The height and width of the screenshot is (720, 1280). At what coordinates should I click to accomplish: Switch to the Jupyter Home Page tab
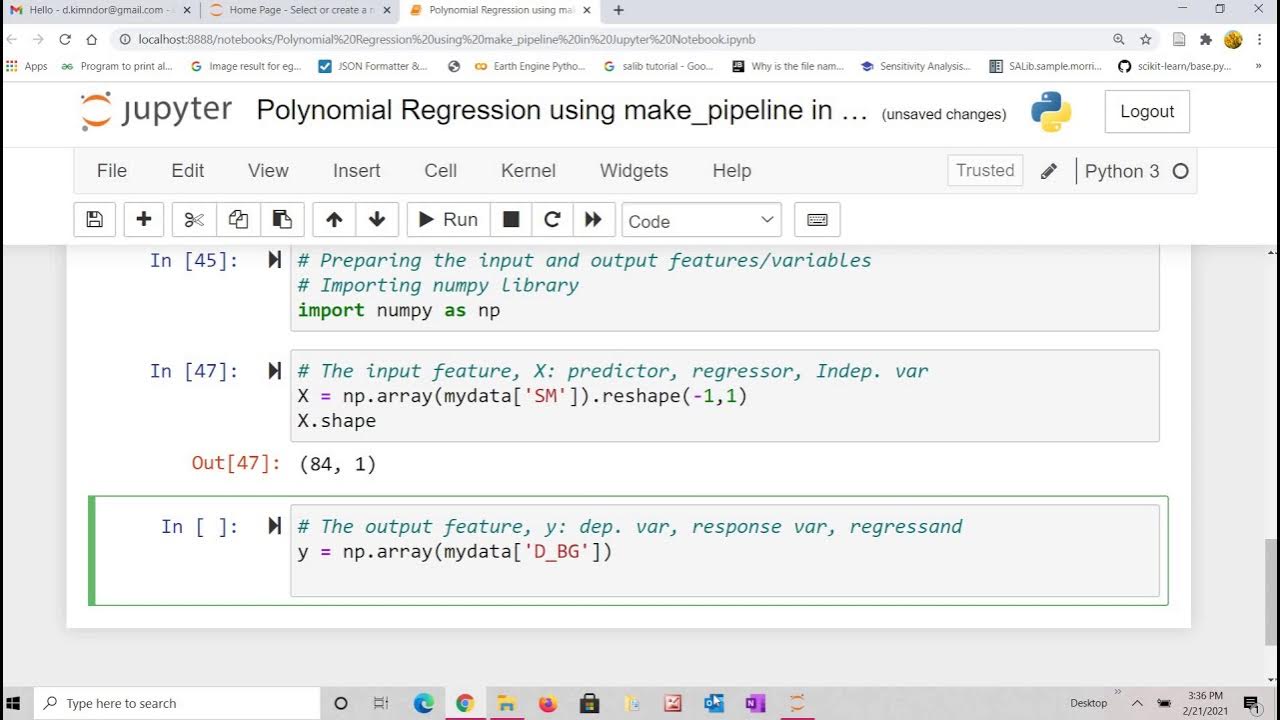click(x=299, y=10)
